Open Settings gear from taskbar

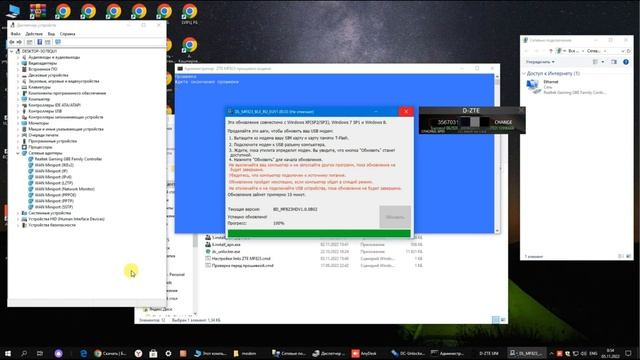tap(168, 353)
